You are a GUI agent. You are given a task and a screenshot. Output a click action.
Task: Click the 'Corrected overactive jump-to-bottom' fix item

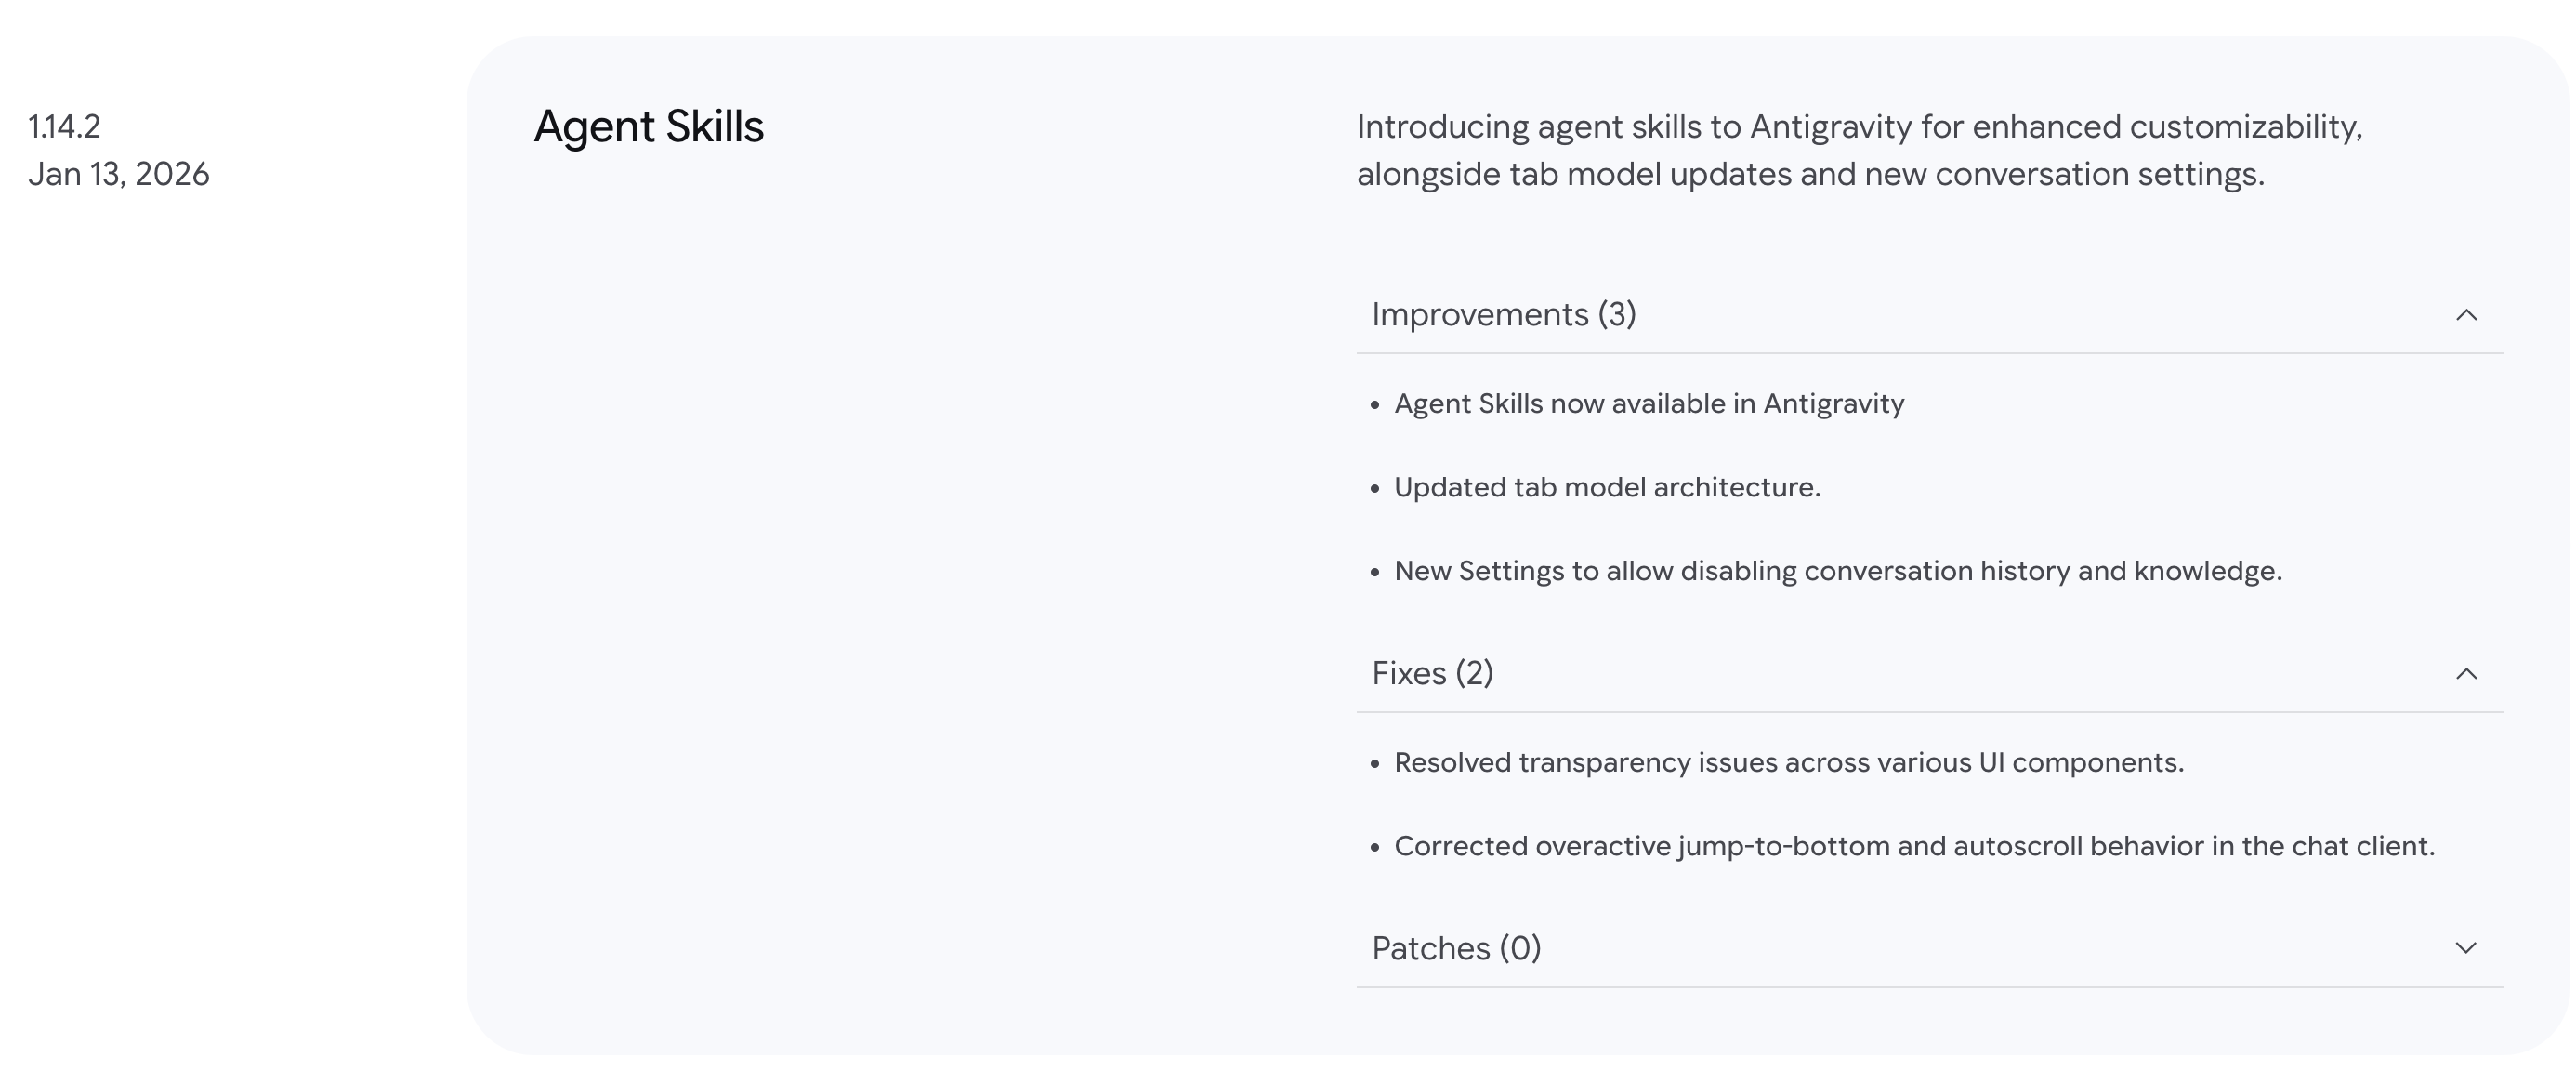1914,847
